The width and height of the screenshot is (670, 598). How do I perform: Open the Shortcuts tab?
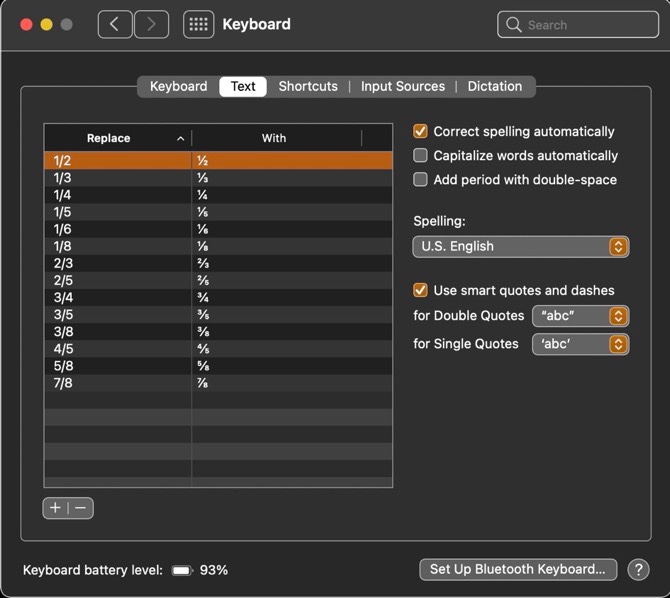tap(308, 86)
